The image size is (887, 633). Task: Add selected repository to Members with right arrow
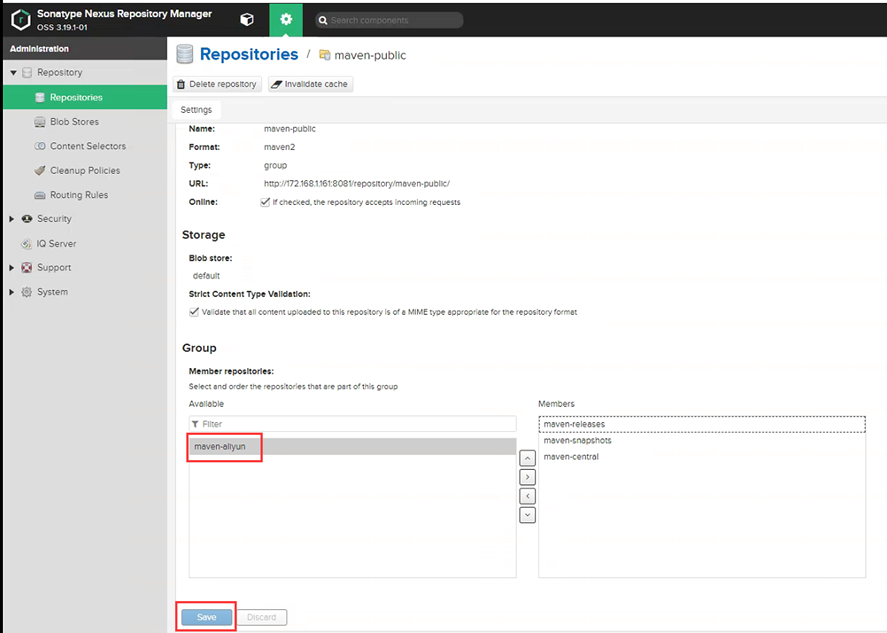point(527,477)
